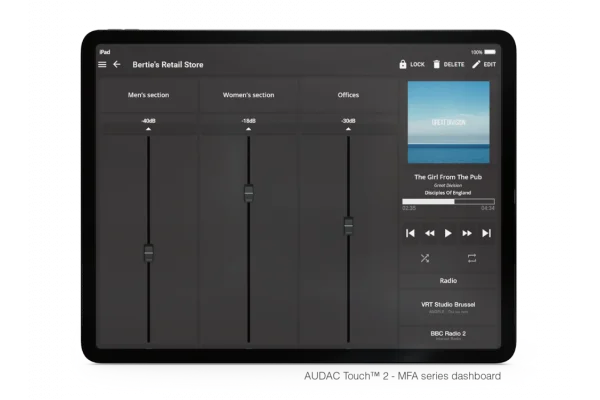This screenshot has width=600, height=400.
Task: Click the -40dB level indicator arrow
Action: (x=148, y=129)
